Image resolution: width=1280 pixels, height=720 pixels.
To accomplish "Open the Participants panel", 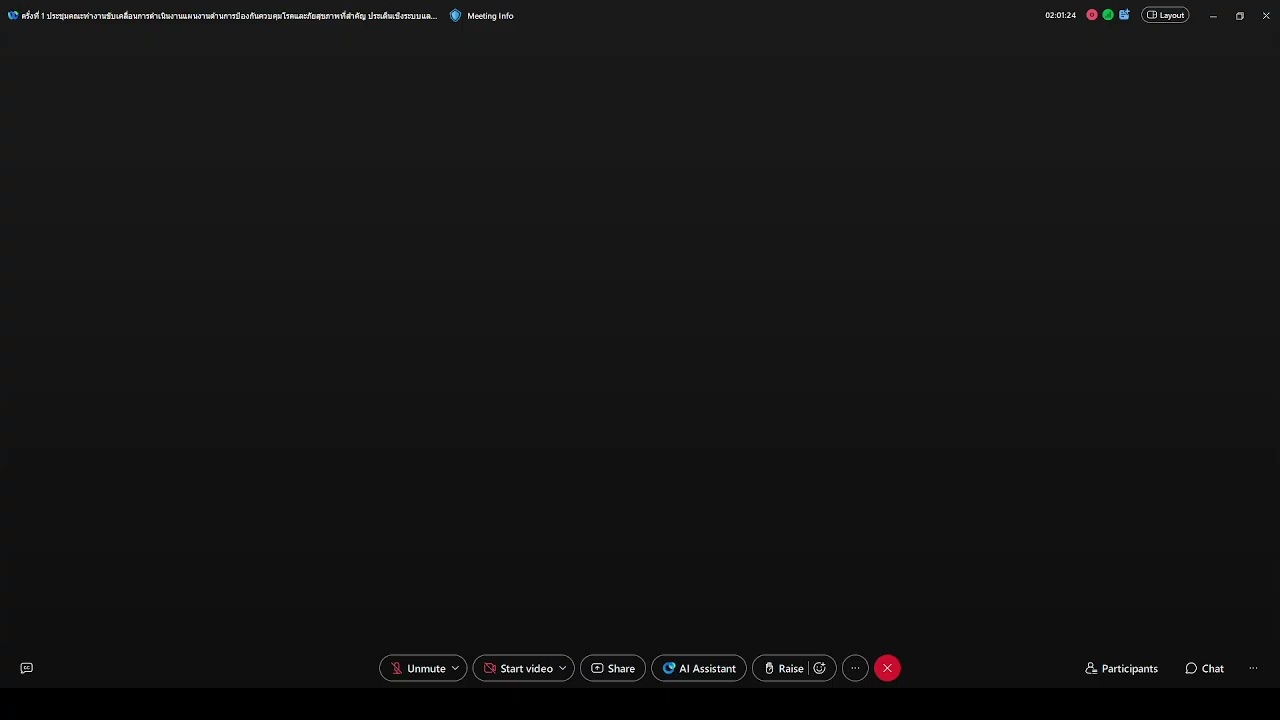I will pyautogui.click(x=1121, y=668).
